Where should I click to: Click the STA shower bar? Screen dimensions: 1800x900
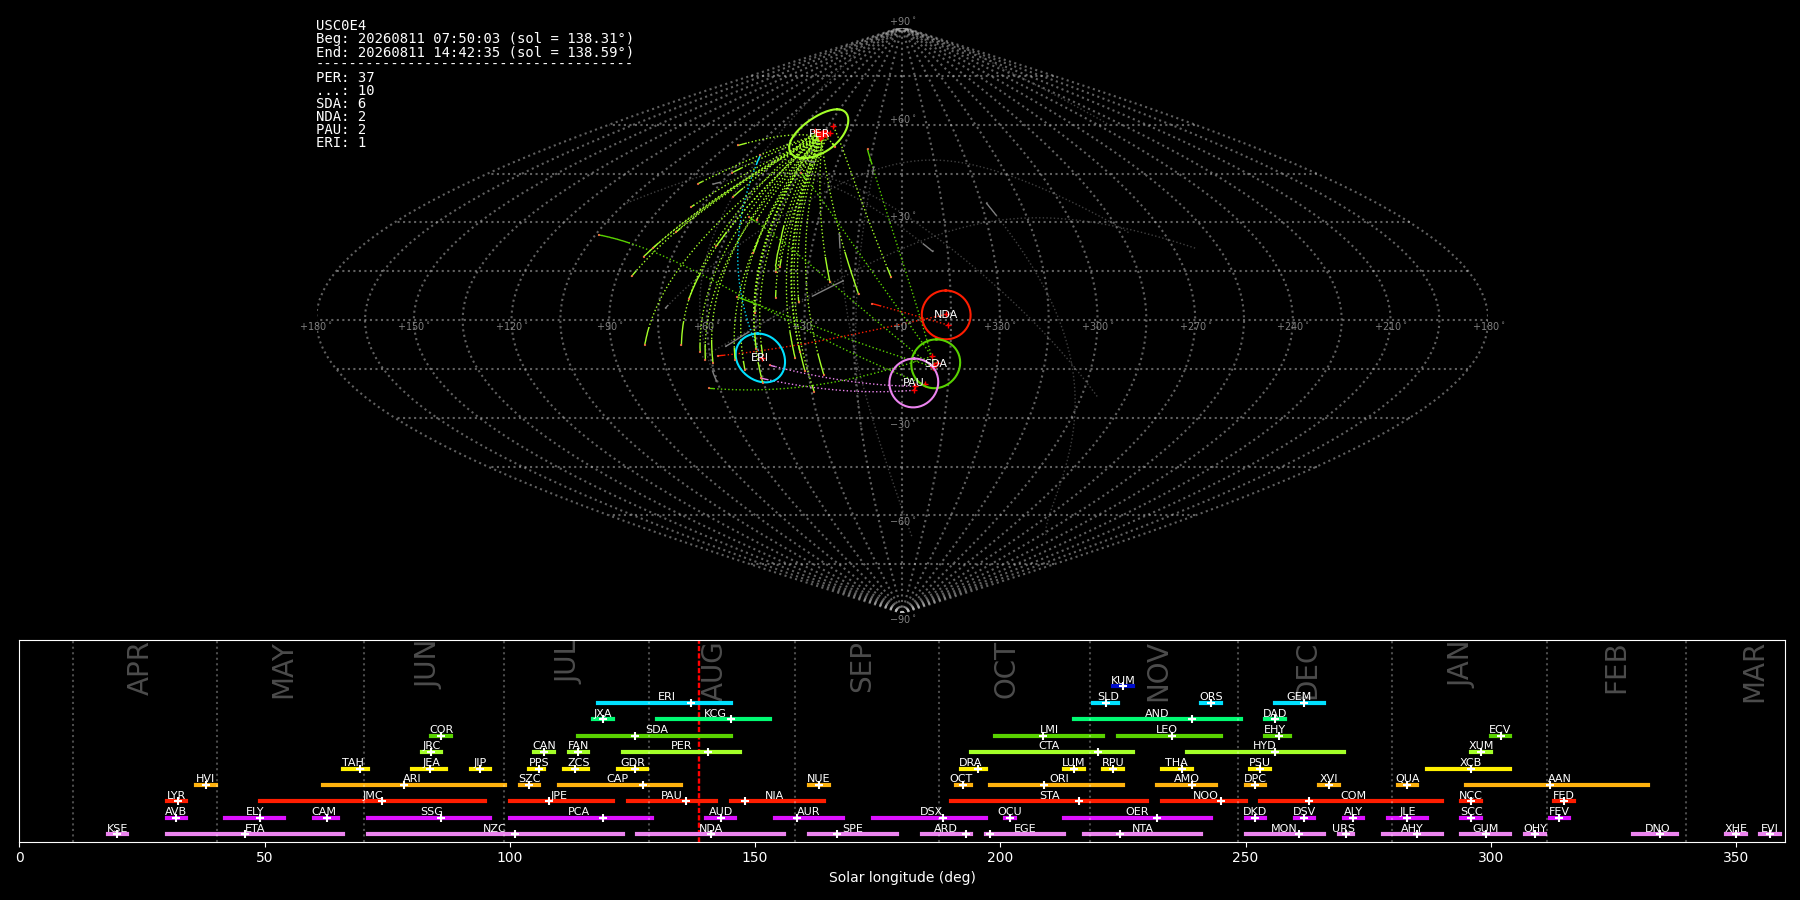click(1049, 801)
